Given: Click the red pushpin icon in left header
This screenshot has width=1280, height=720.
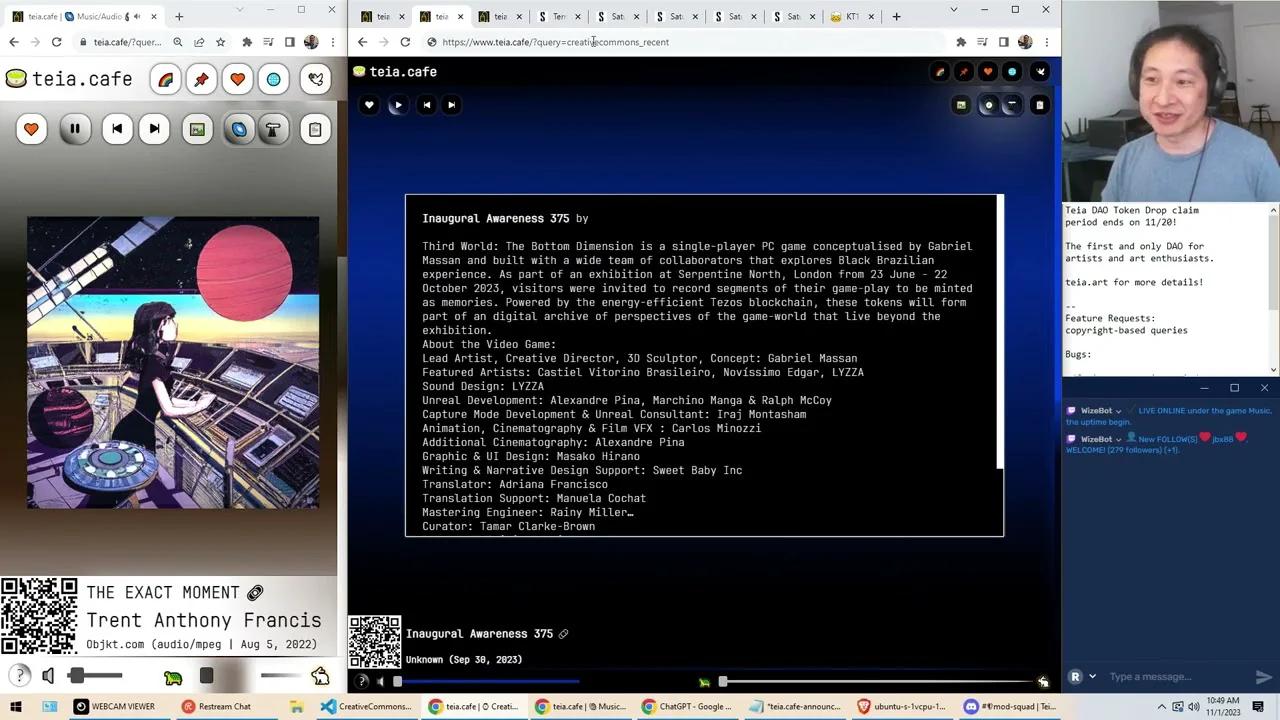Looking at the screenshot, I should coord(201,80).
